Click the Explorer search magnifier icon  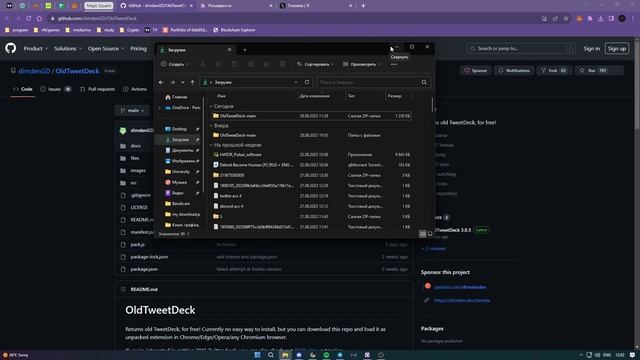click(424, 82)
